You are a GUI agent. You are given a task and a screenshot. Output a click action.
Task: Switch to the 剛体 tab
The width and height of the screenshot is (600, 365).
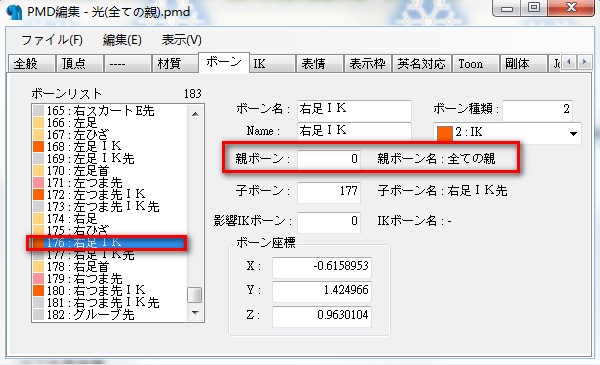(522, 63)
